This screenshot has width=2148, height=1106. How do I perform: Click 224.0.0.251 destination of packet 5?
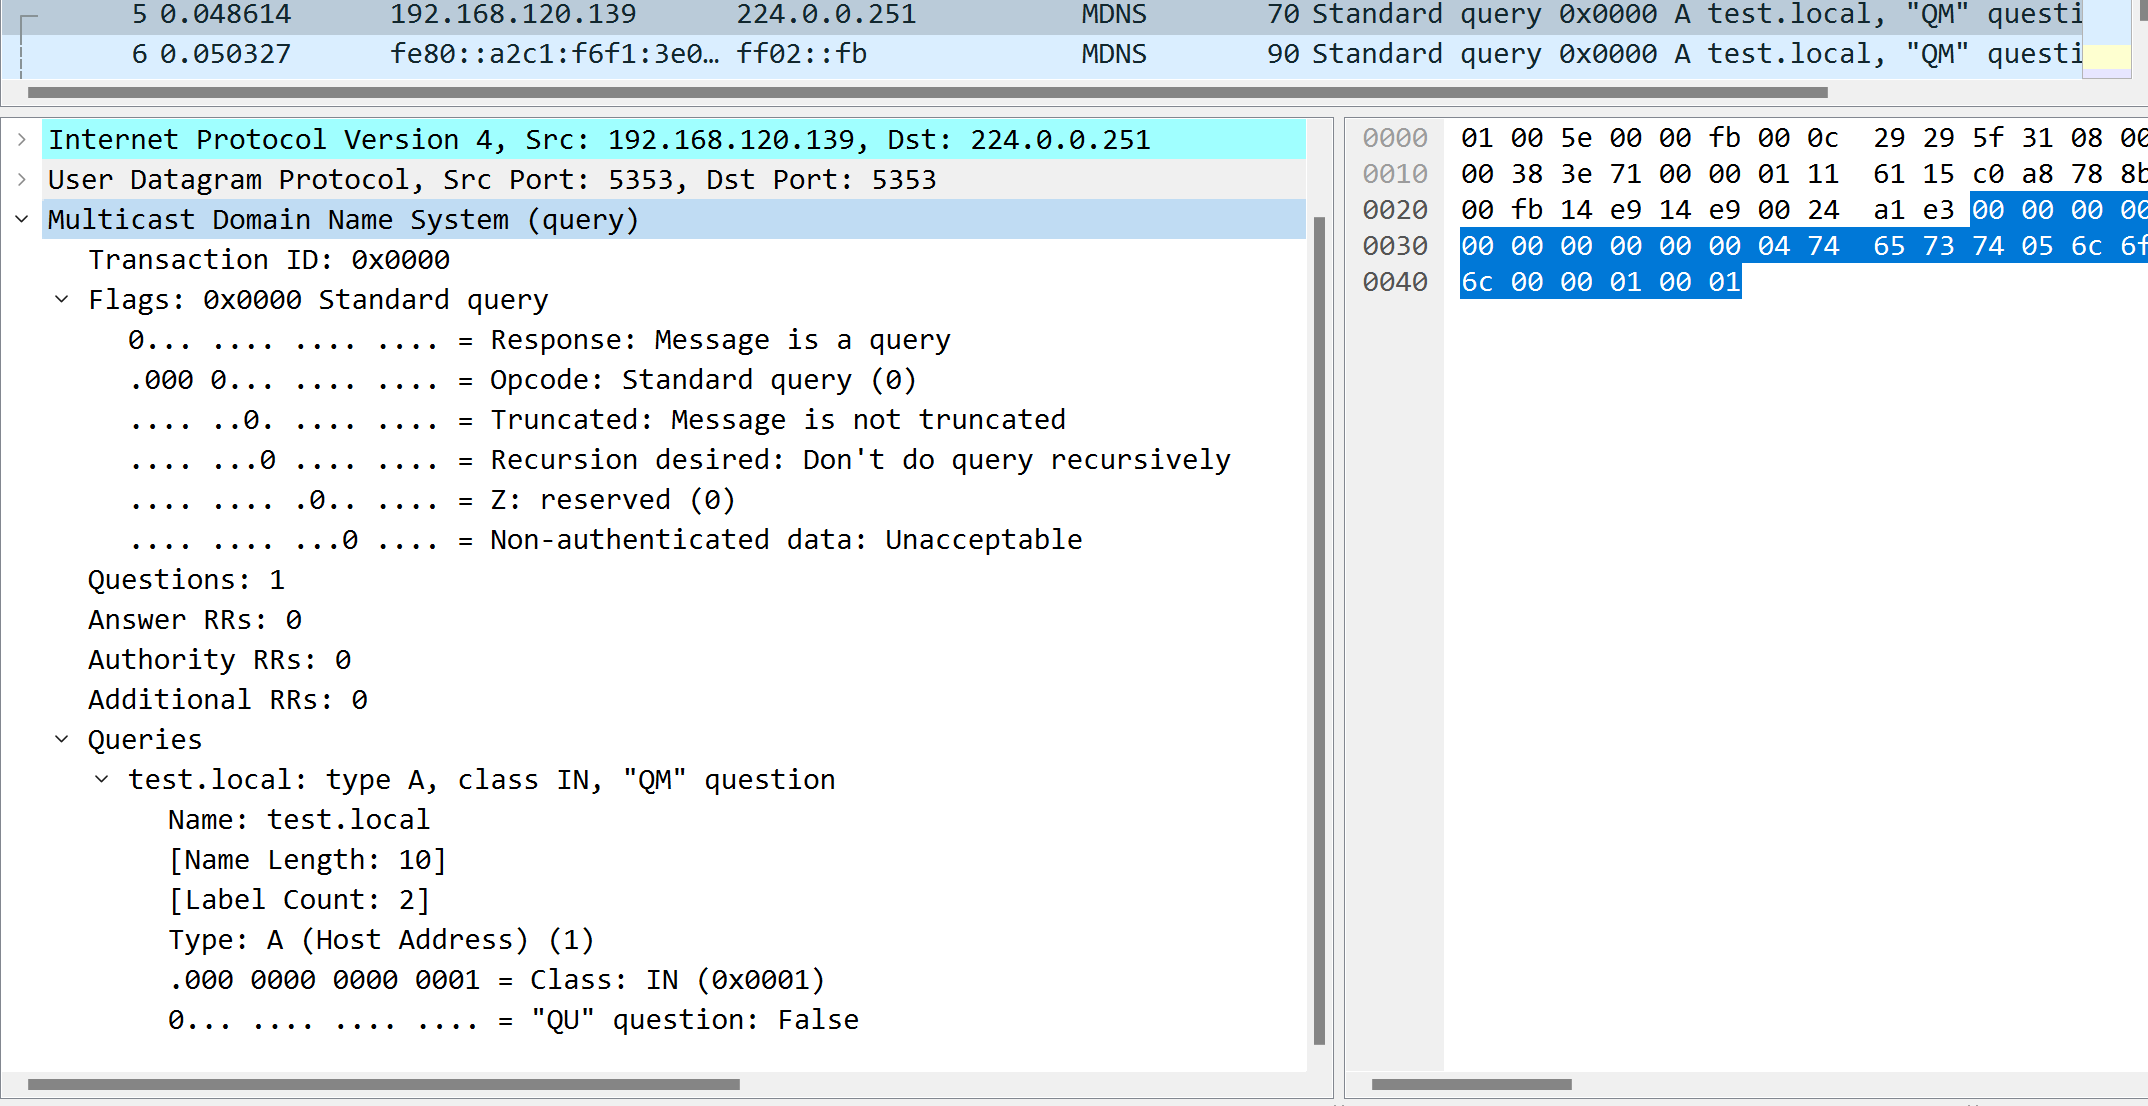pos(826,15)
